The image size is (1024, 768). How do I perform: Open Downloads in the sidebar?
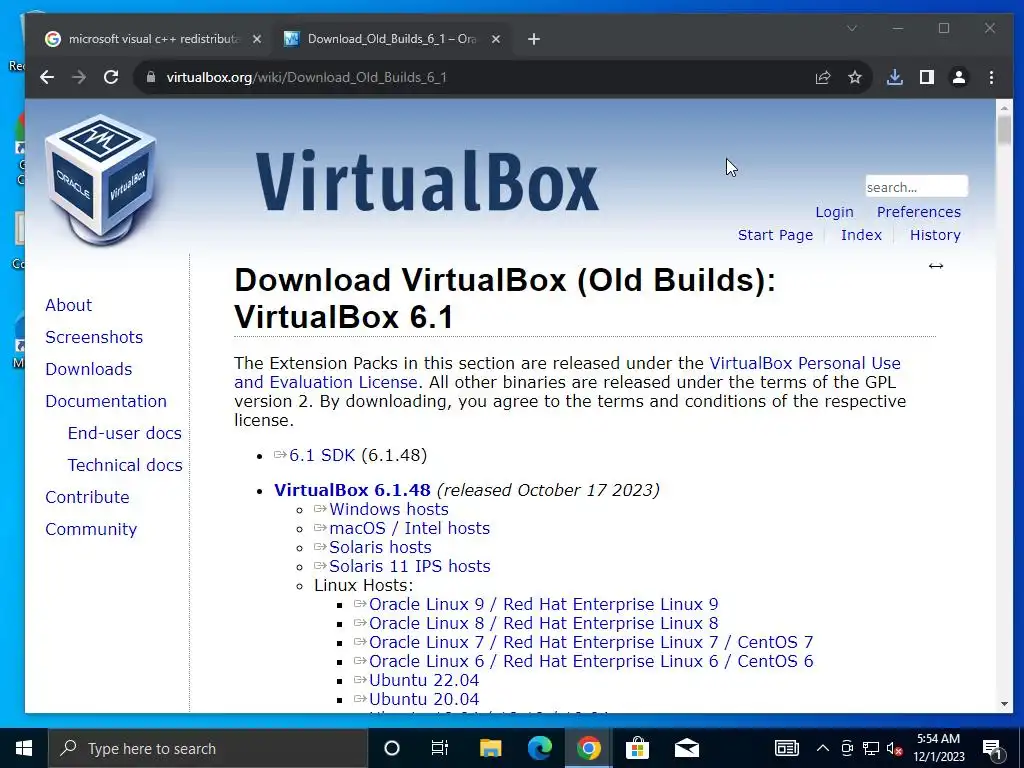click(89, 369)
